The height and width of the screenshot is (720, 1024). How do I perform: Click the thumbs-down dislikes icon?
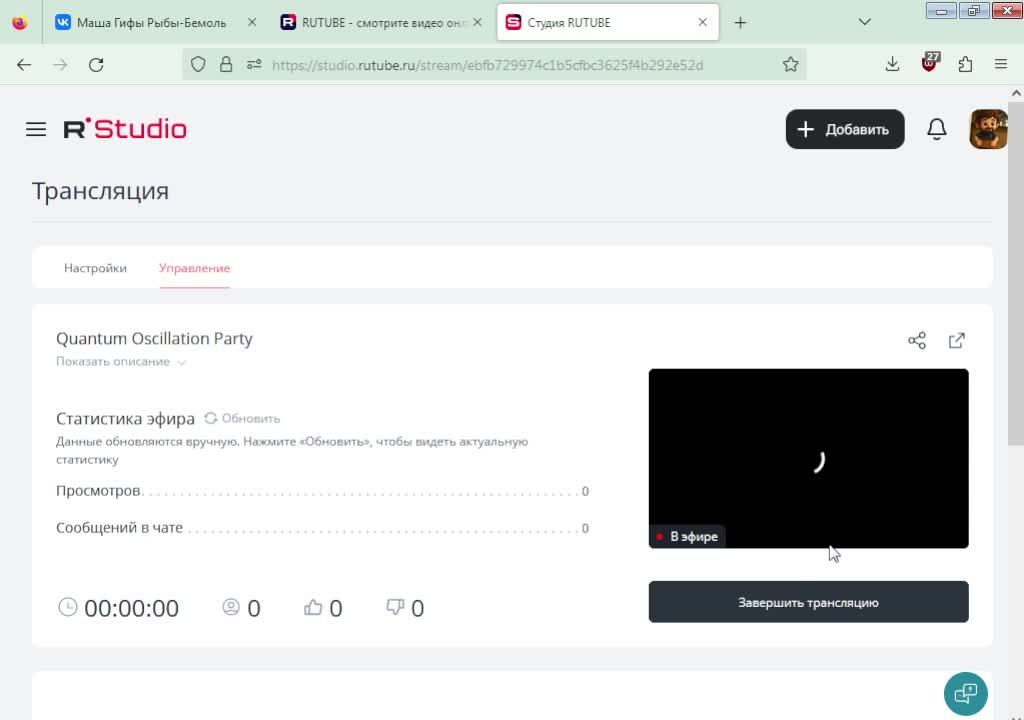click(x=395, y=607)
